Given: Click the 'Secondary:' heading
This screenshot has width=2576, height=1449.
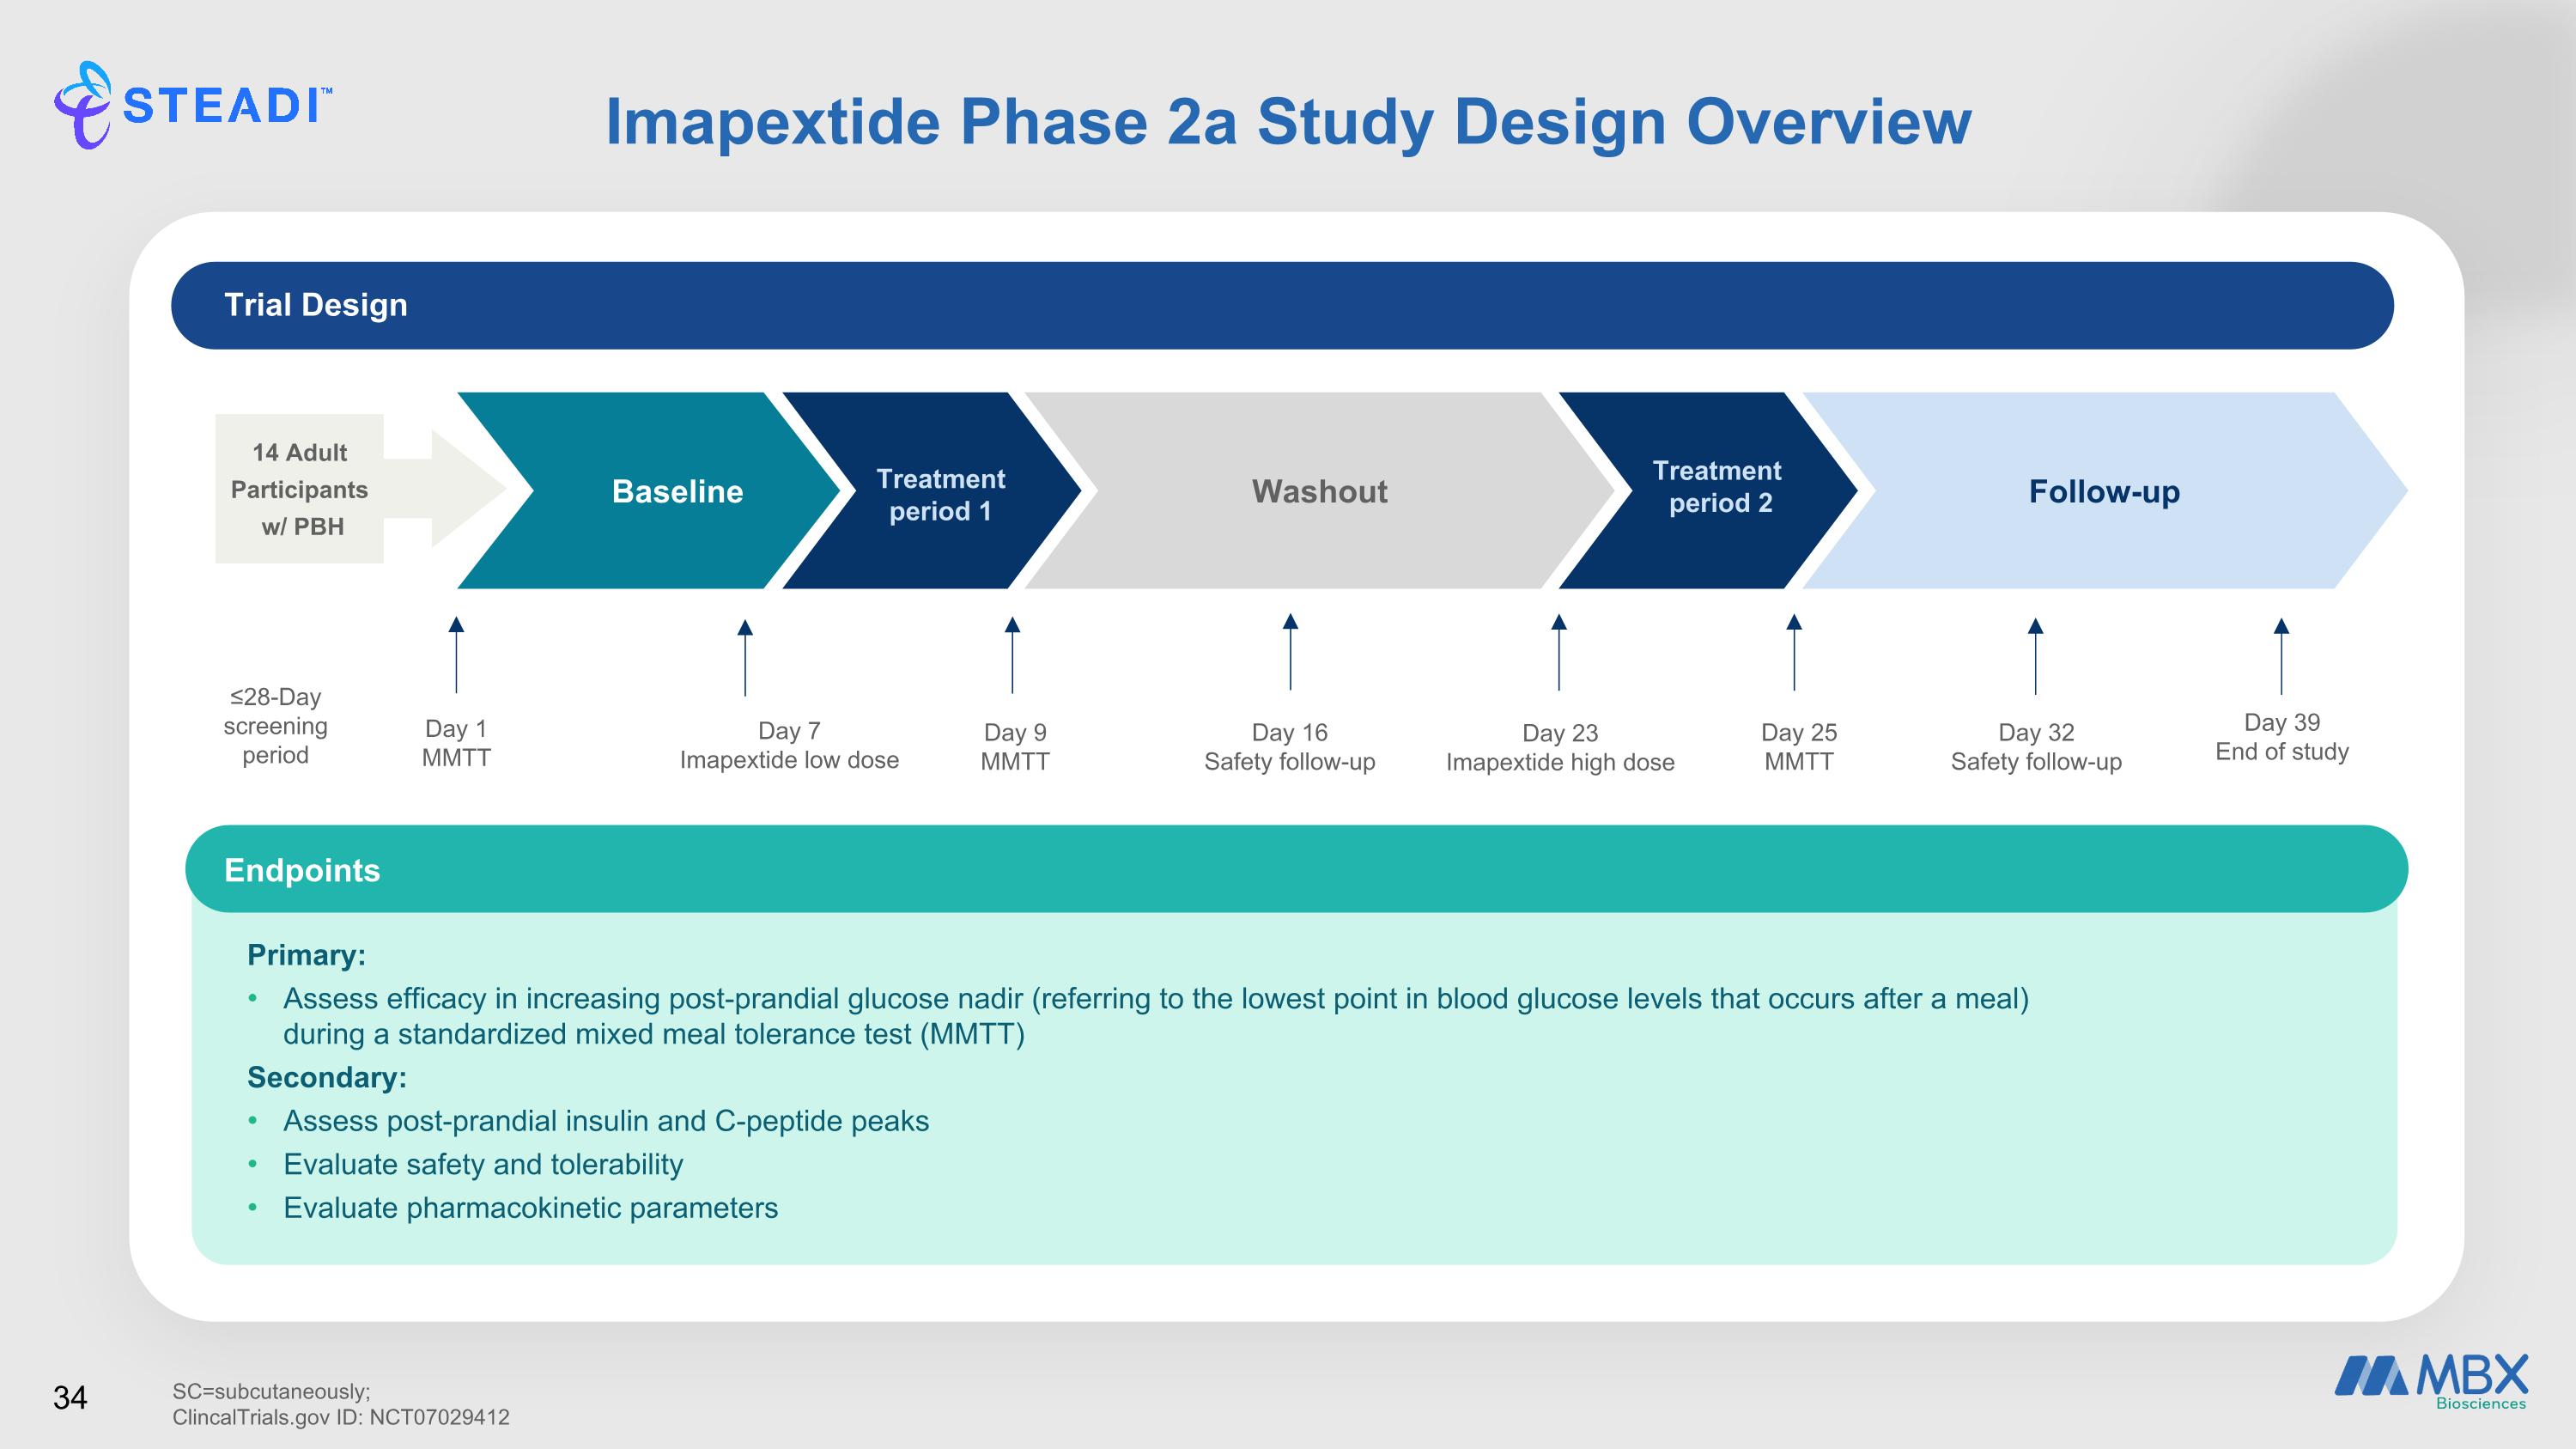Looking at the screenshot, I should click(327, 1077).
